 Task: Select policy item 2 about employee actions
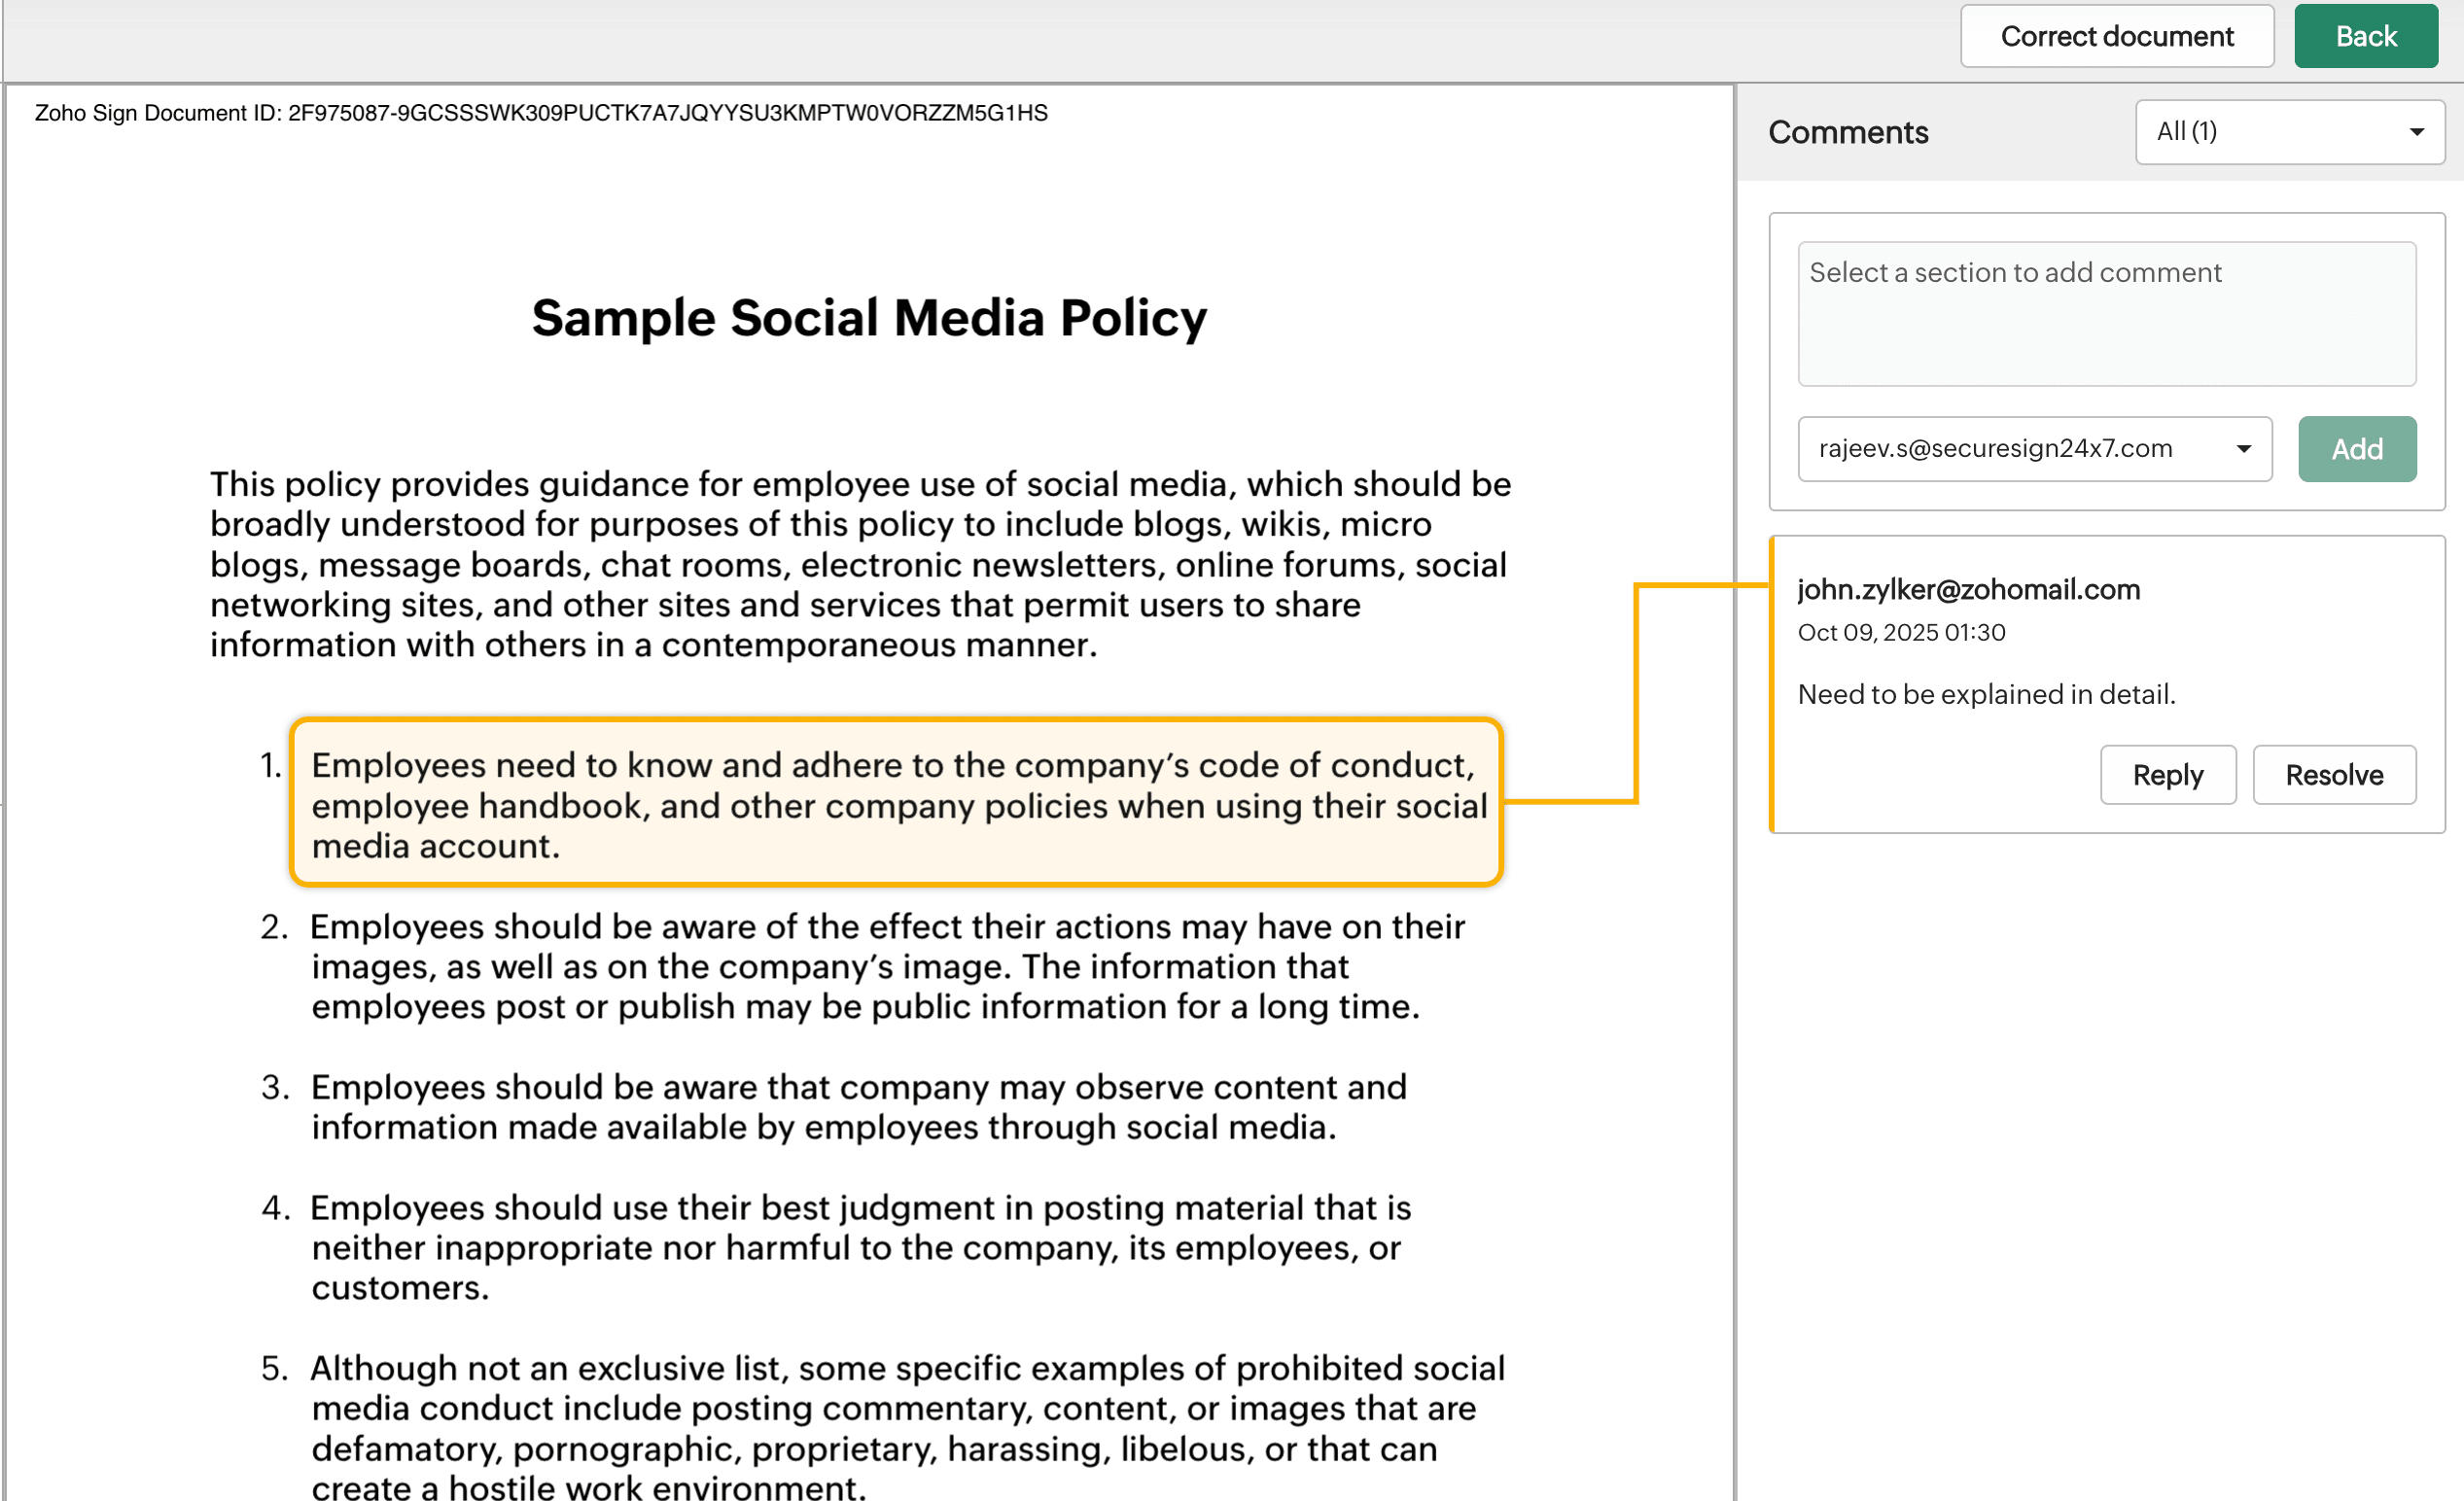864,966
